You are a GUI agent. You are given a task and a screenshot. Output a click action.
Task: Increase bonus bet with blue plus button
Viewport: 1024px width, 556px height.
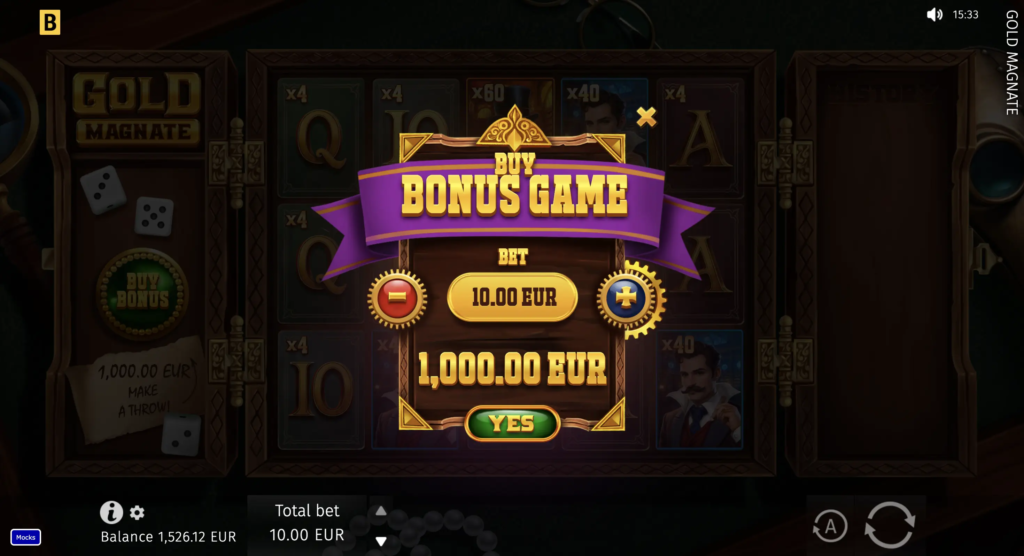pyautogui.click(x=626, y=298)
